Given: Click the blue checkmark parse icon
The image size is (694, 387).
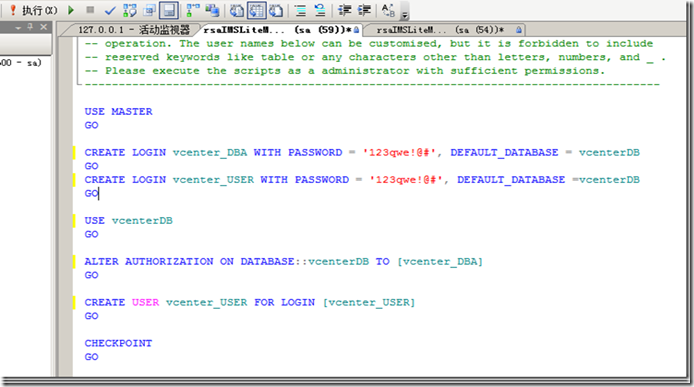Looking at the screenshot, I should click(x=110, y=10).
